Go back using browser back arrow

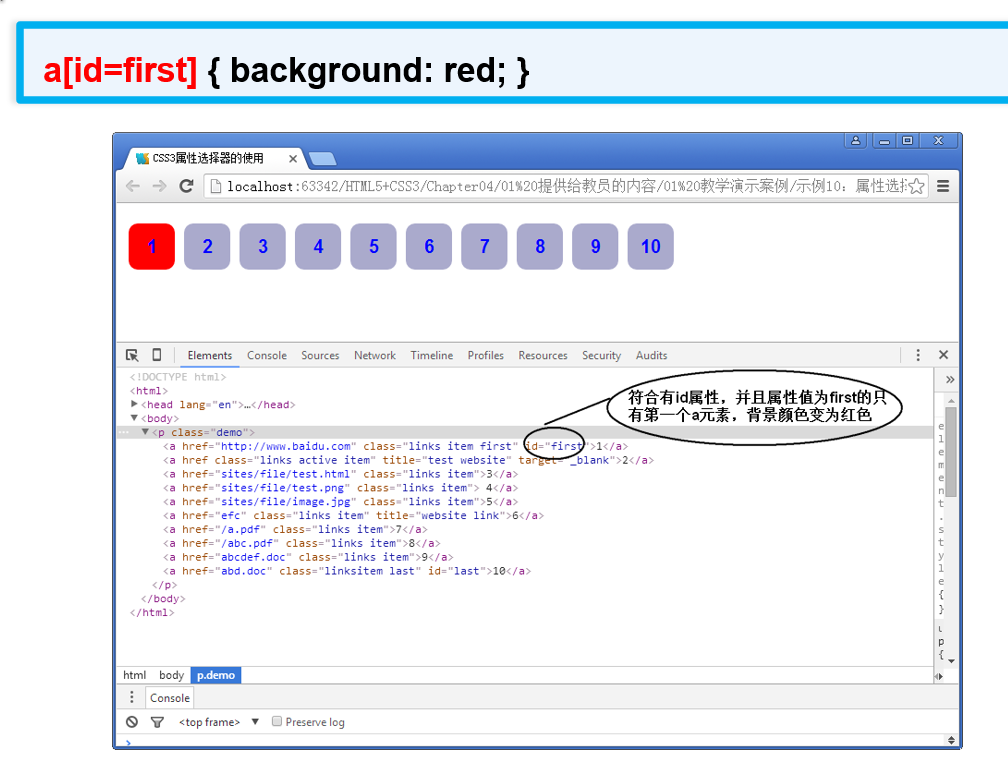(133, 186)
